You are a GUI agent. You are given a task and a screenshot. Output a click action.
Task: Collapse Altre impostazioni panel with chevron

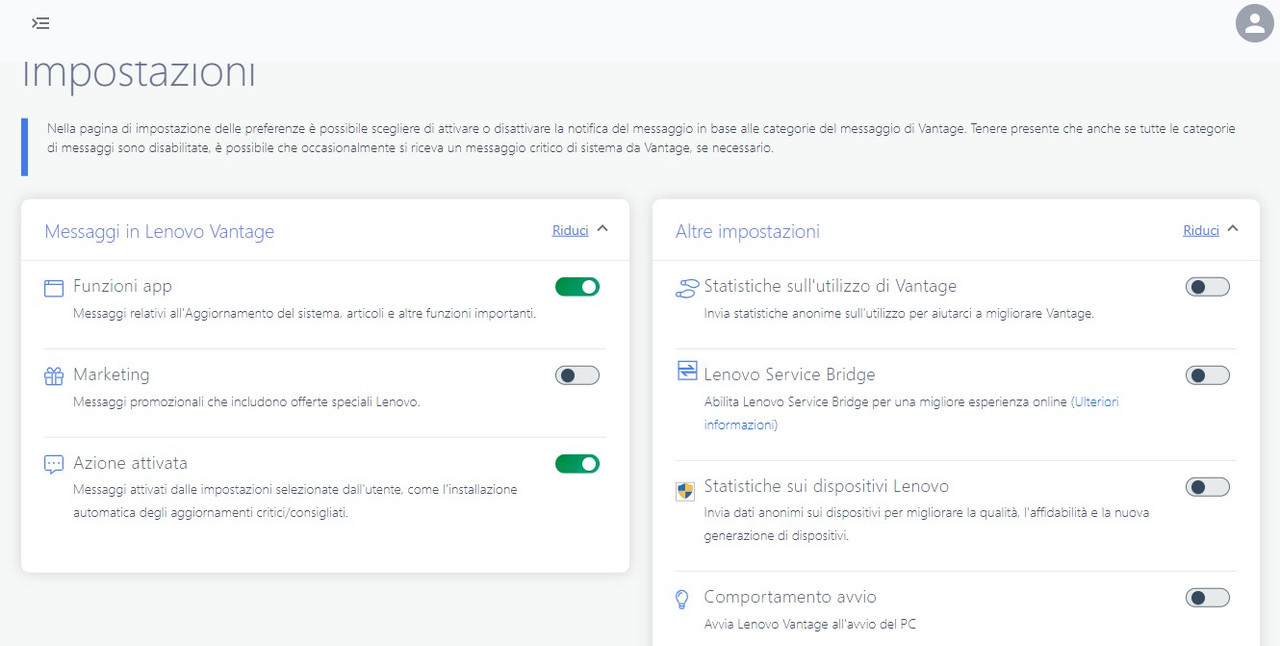tap(1232, 229)
